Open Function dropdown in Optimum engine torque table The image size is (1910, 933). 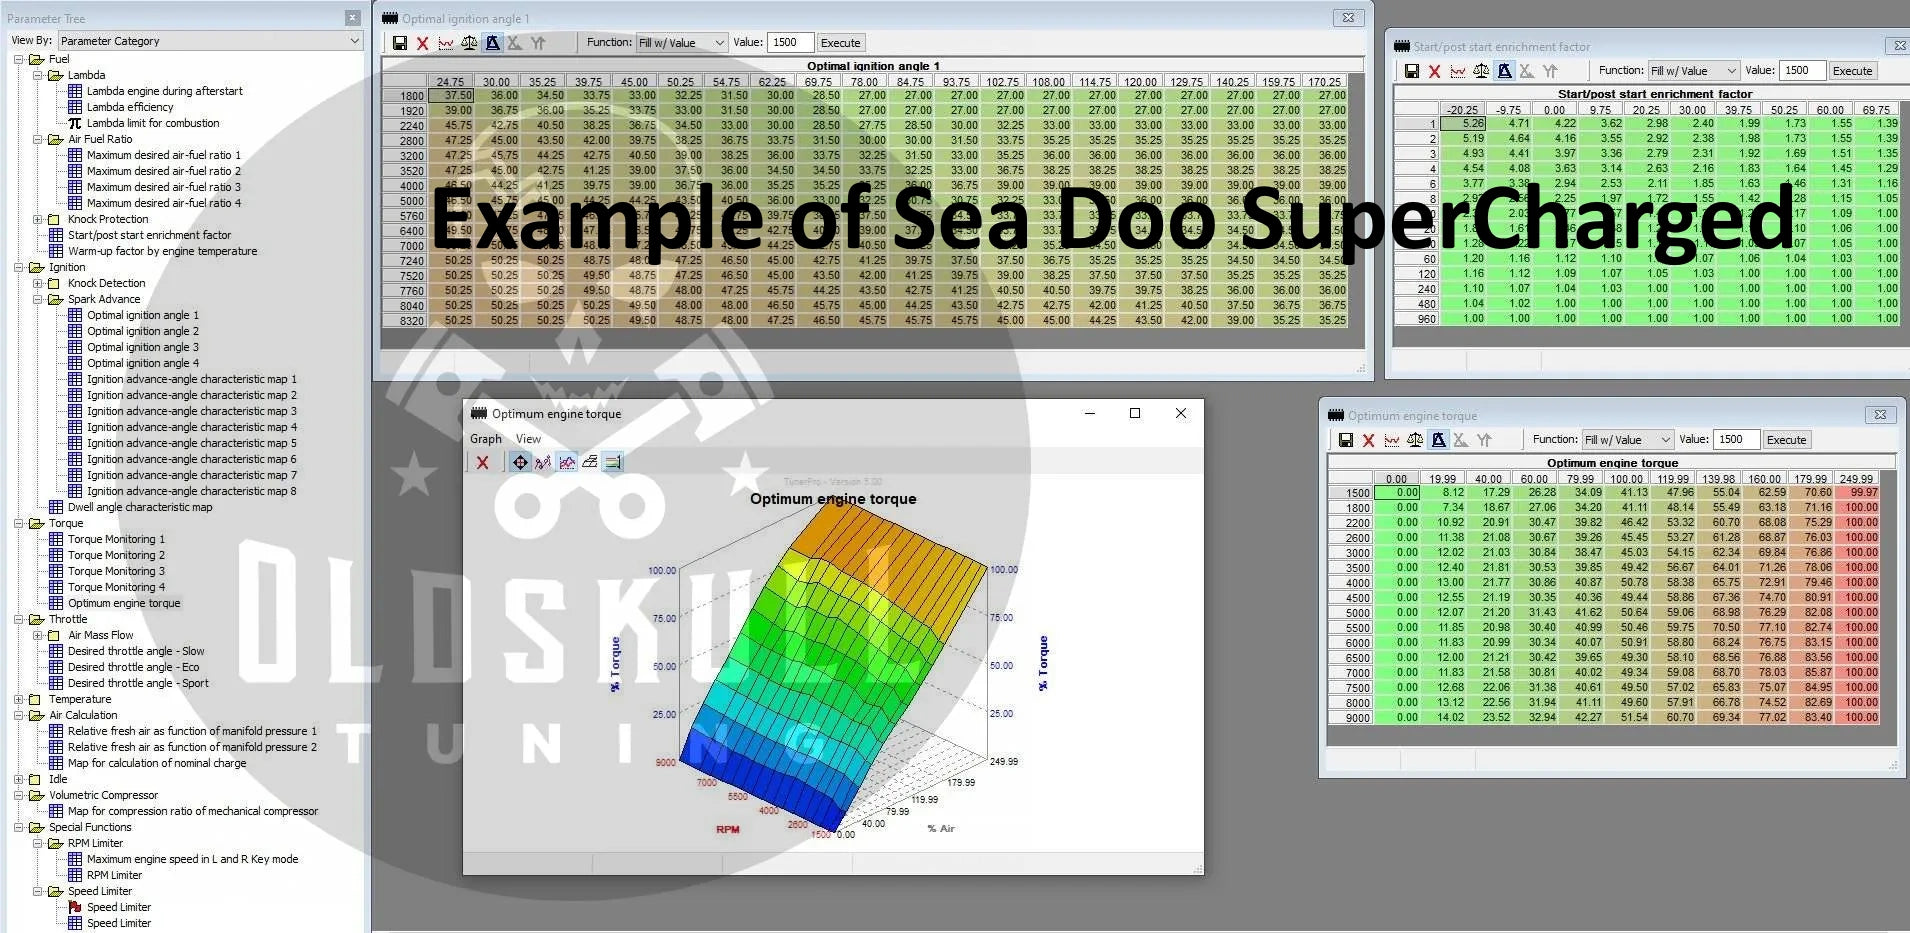tap(1627, 440)
